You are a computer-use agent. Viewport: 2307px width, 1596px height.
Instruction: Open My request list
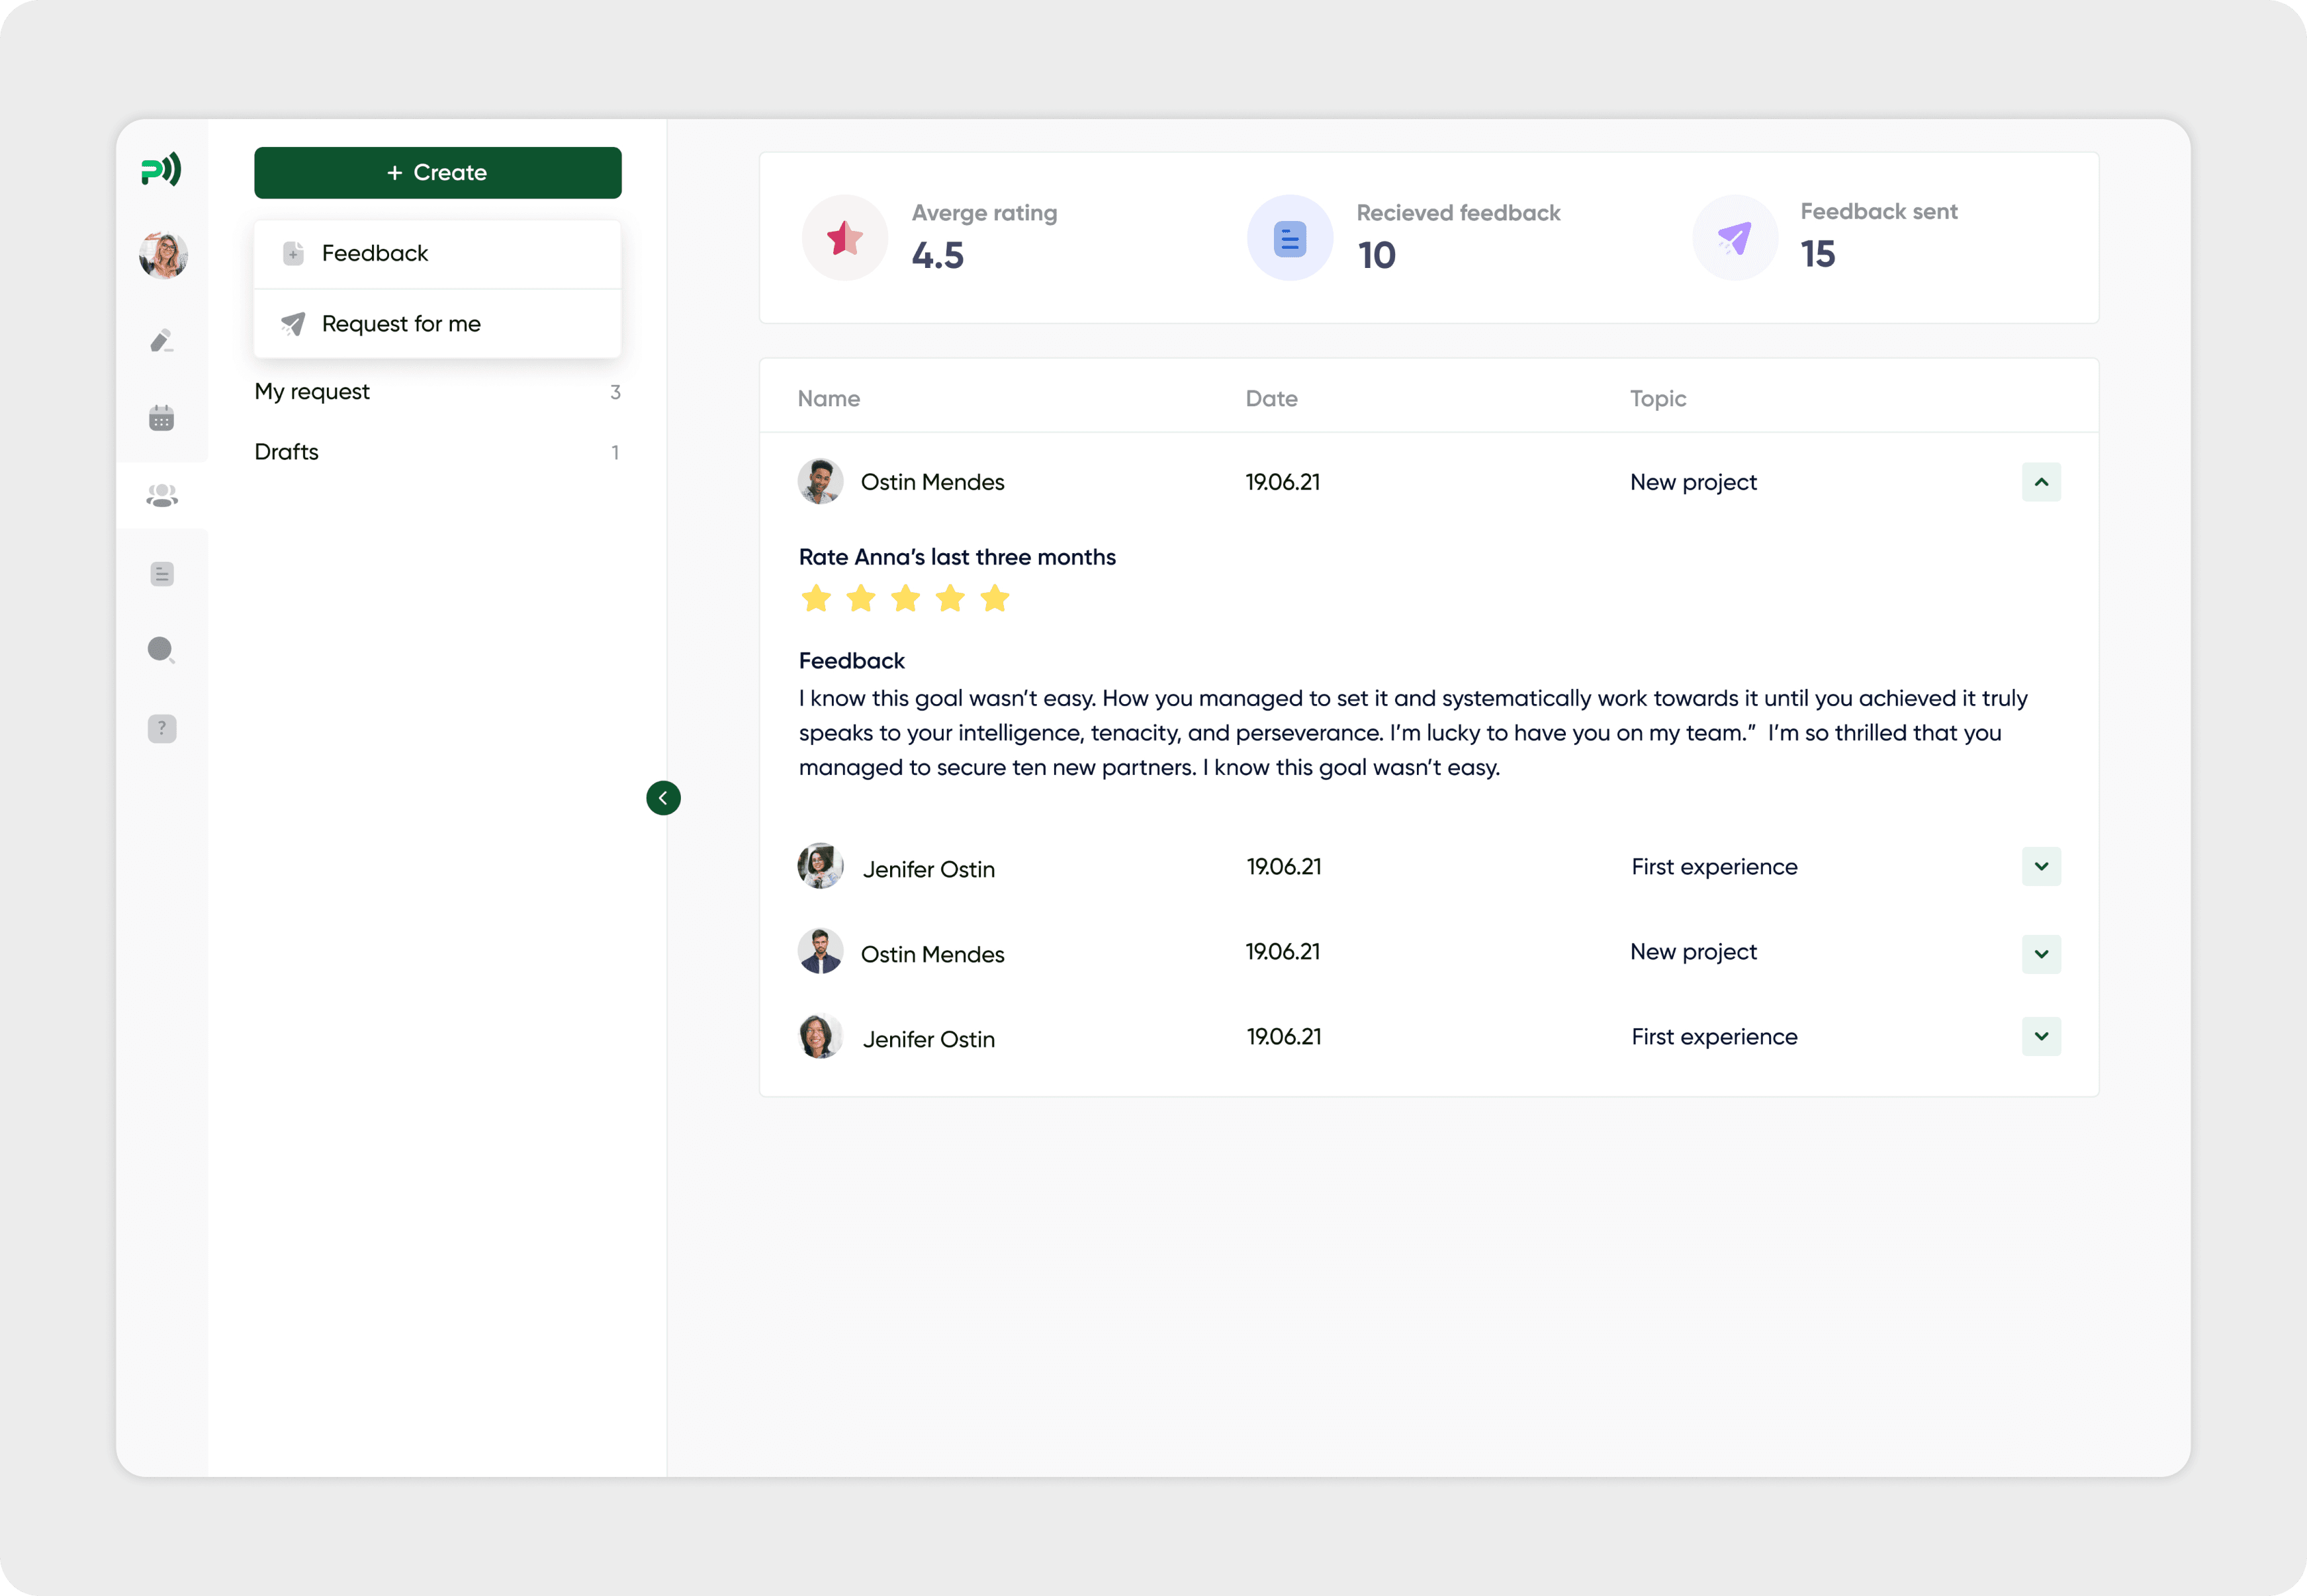click(312, 392)
